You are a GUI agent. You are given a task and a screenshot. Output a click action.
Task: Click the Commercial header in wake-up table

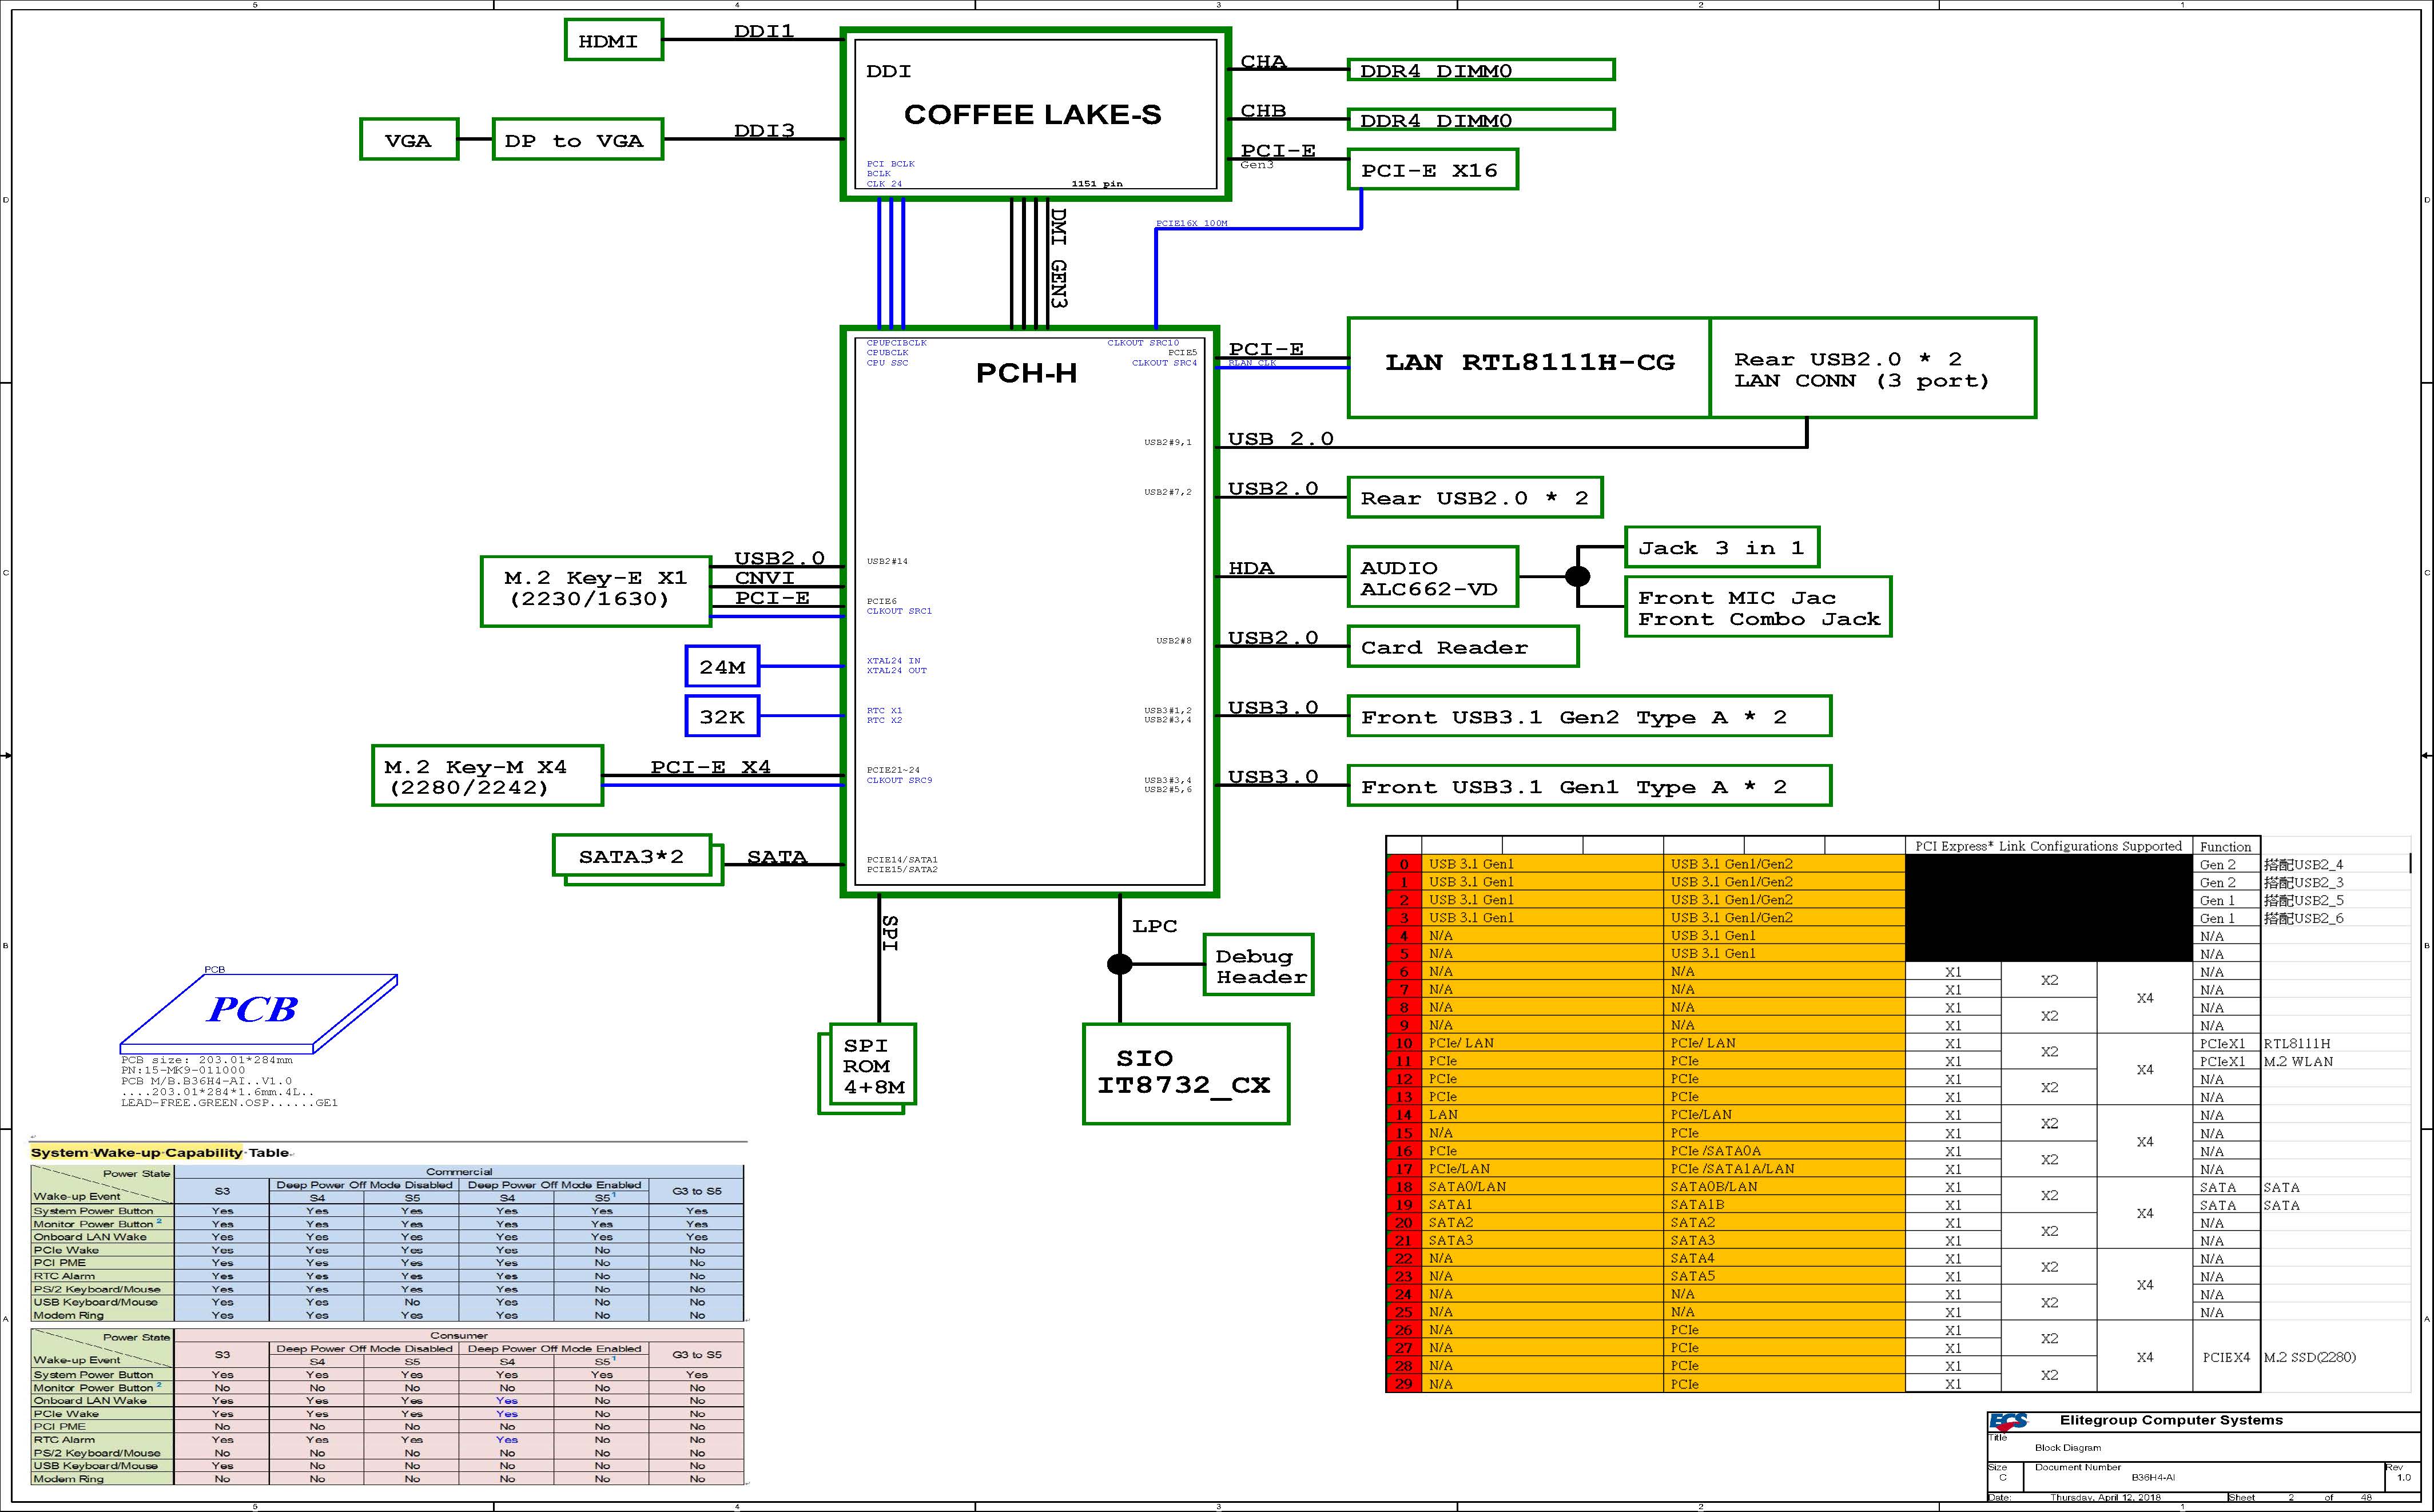point(459,1171)
